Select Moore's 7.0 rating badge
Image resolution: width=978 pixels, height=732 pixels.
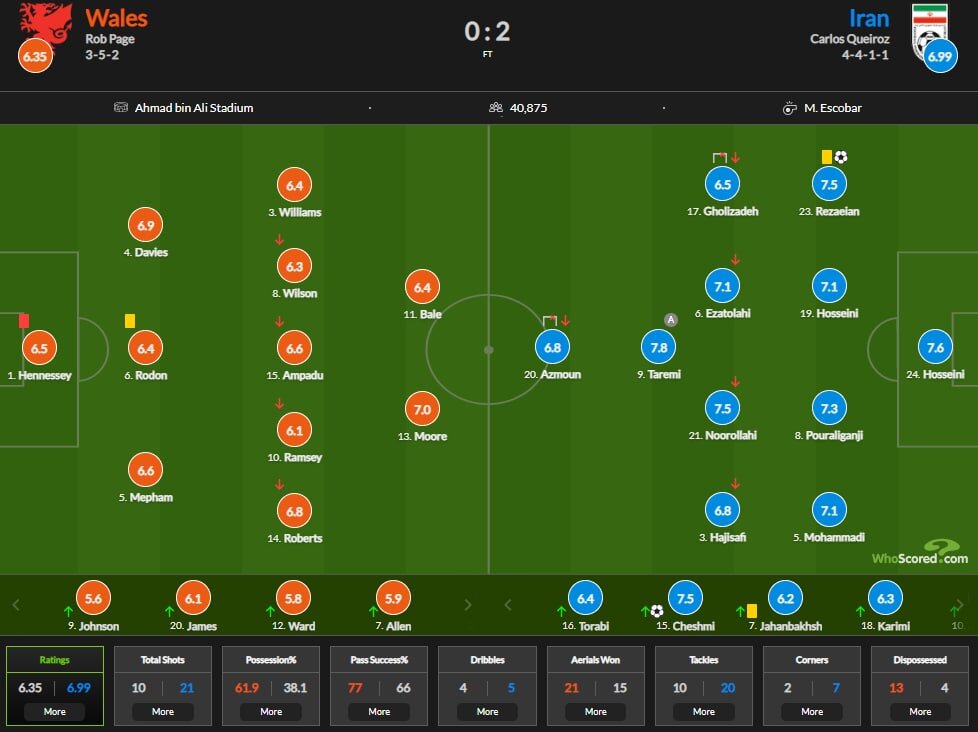pos(422,409)
